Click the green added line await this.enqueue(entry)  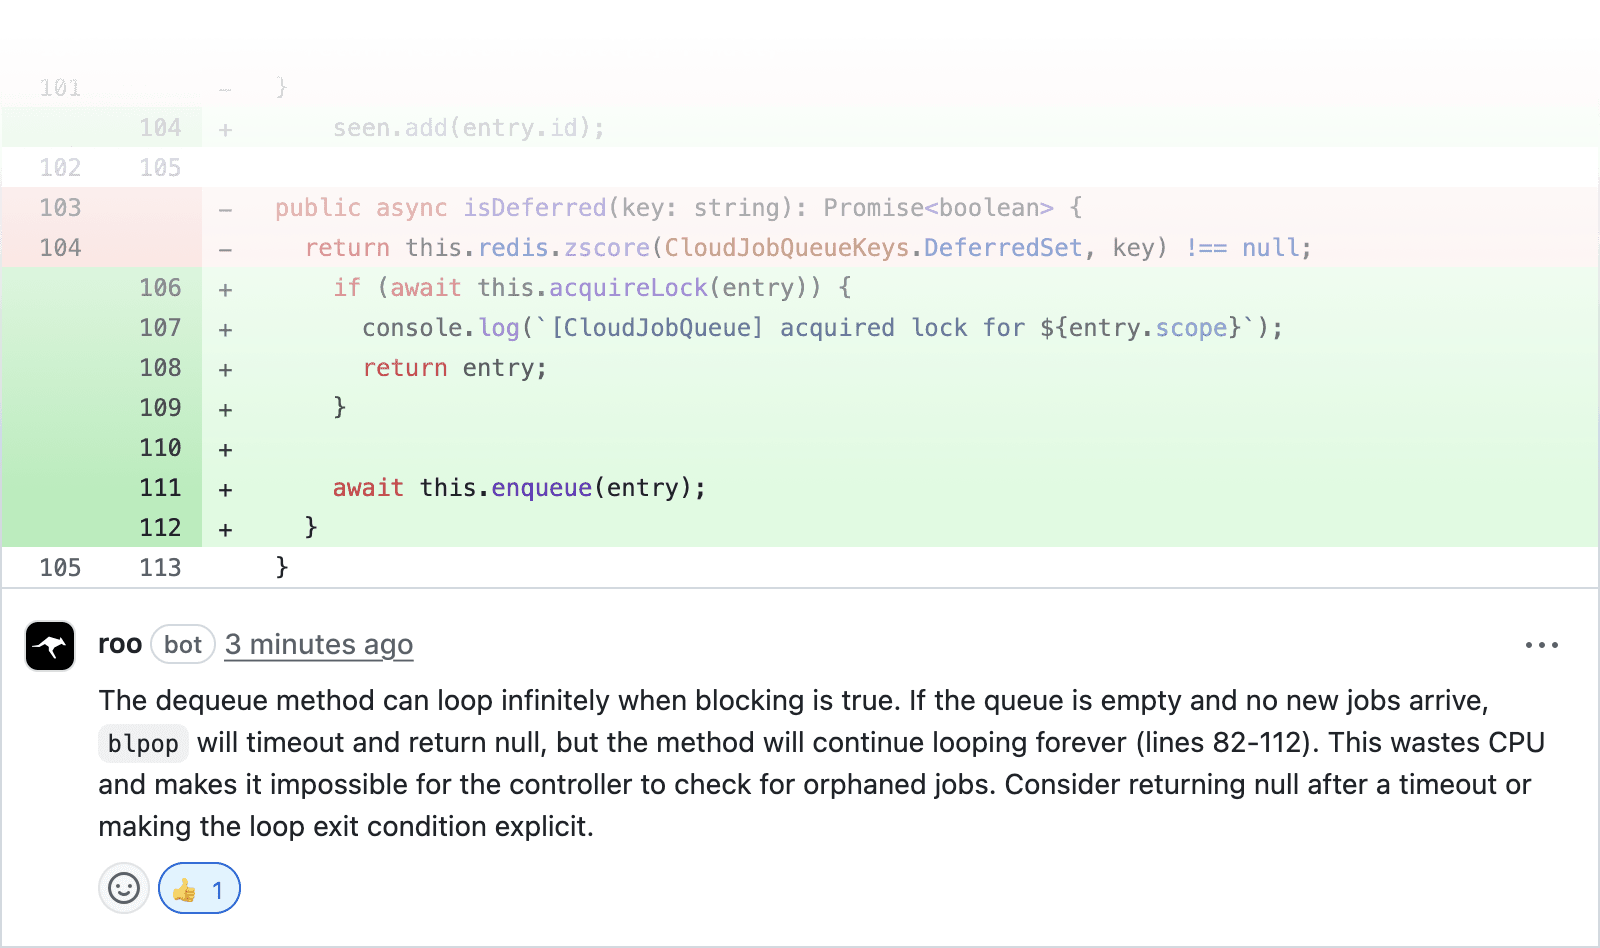click(519, 488)
